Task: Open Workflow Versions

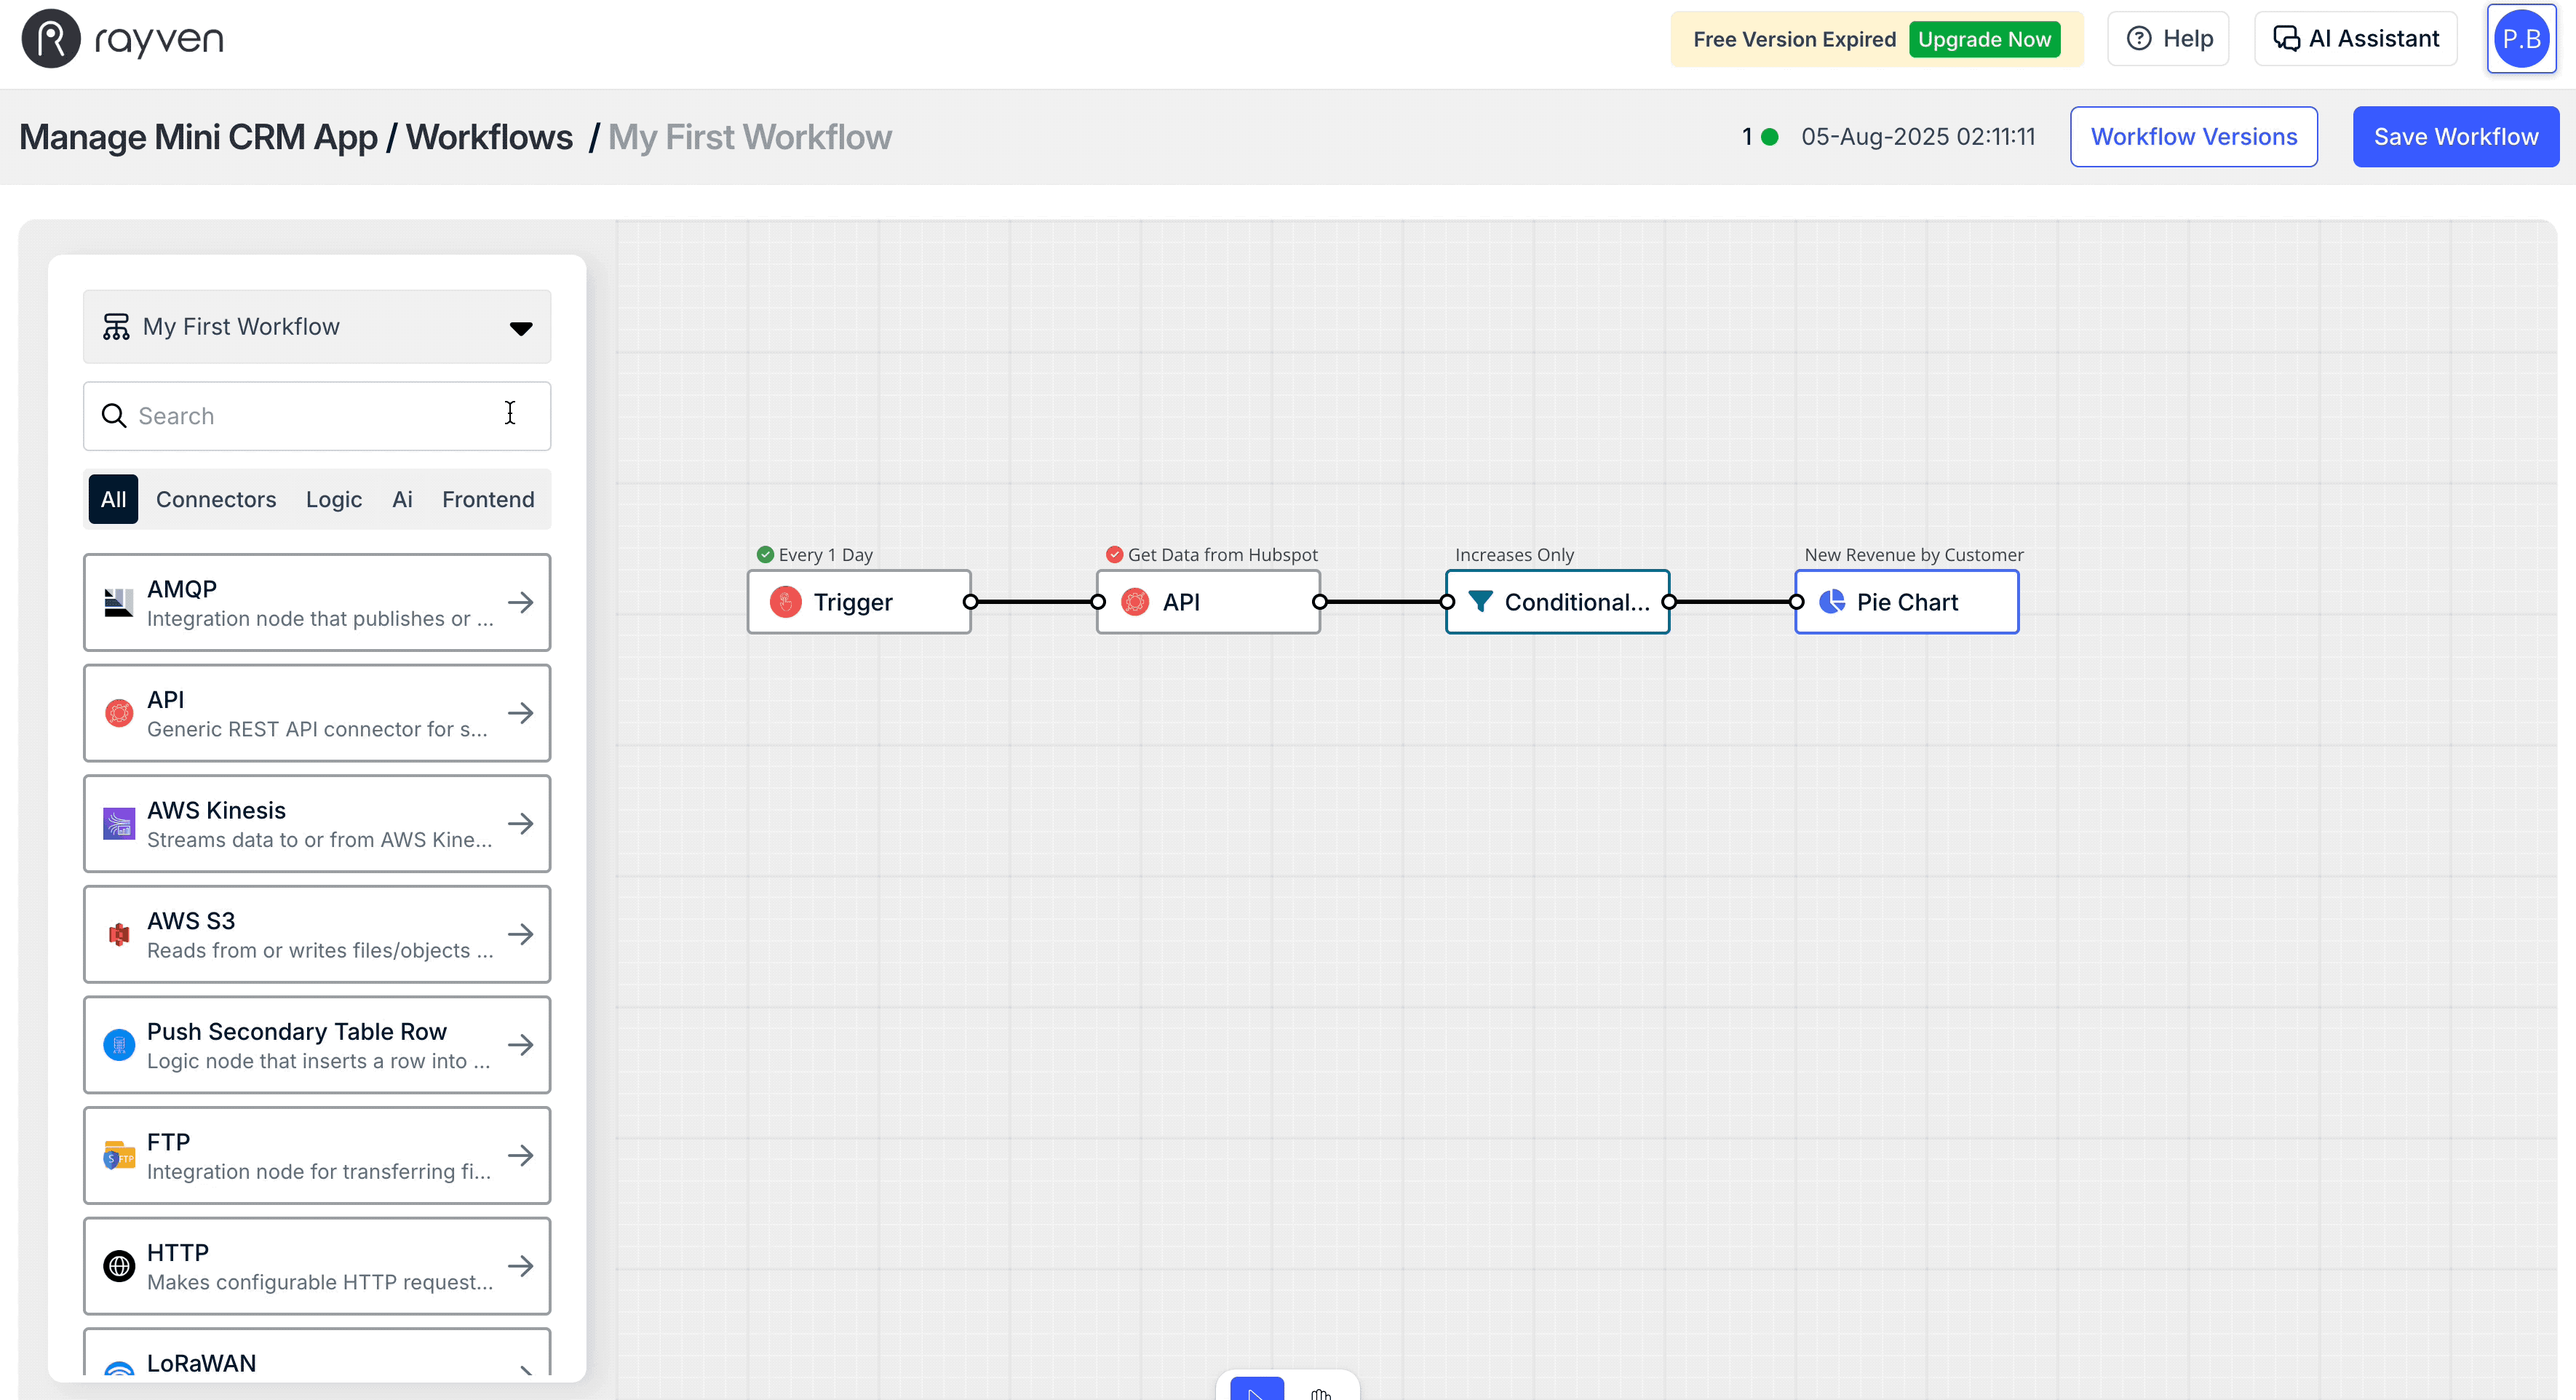Action: click(2194, 136)
